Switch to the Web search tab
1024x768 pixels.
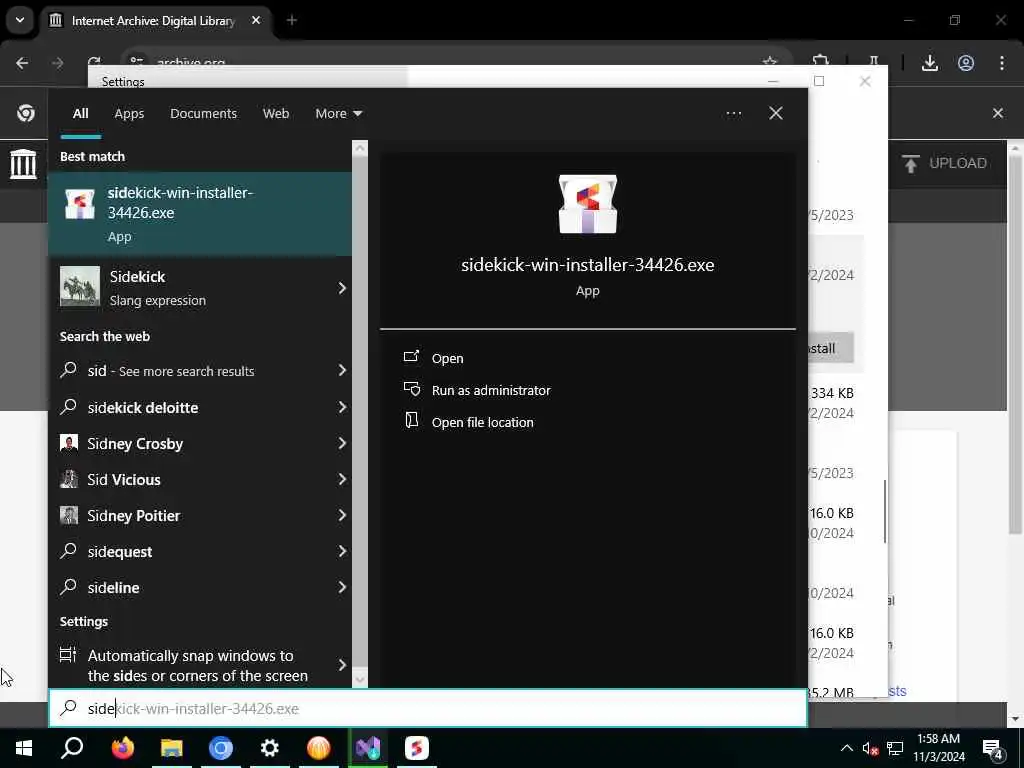(276, 114)
